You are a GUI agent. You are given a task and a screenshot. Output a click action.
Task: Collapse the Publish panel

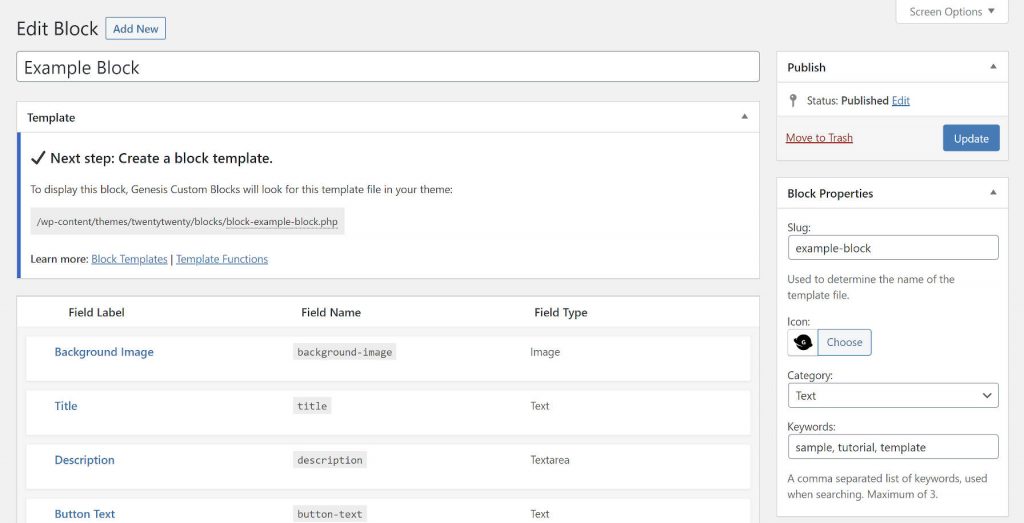point(992,67)
